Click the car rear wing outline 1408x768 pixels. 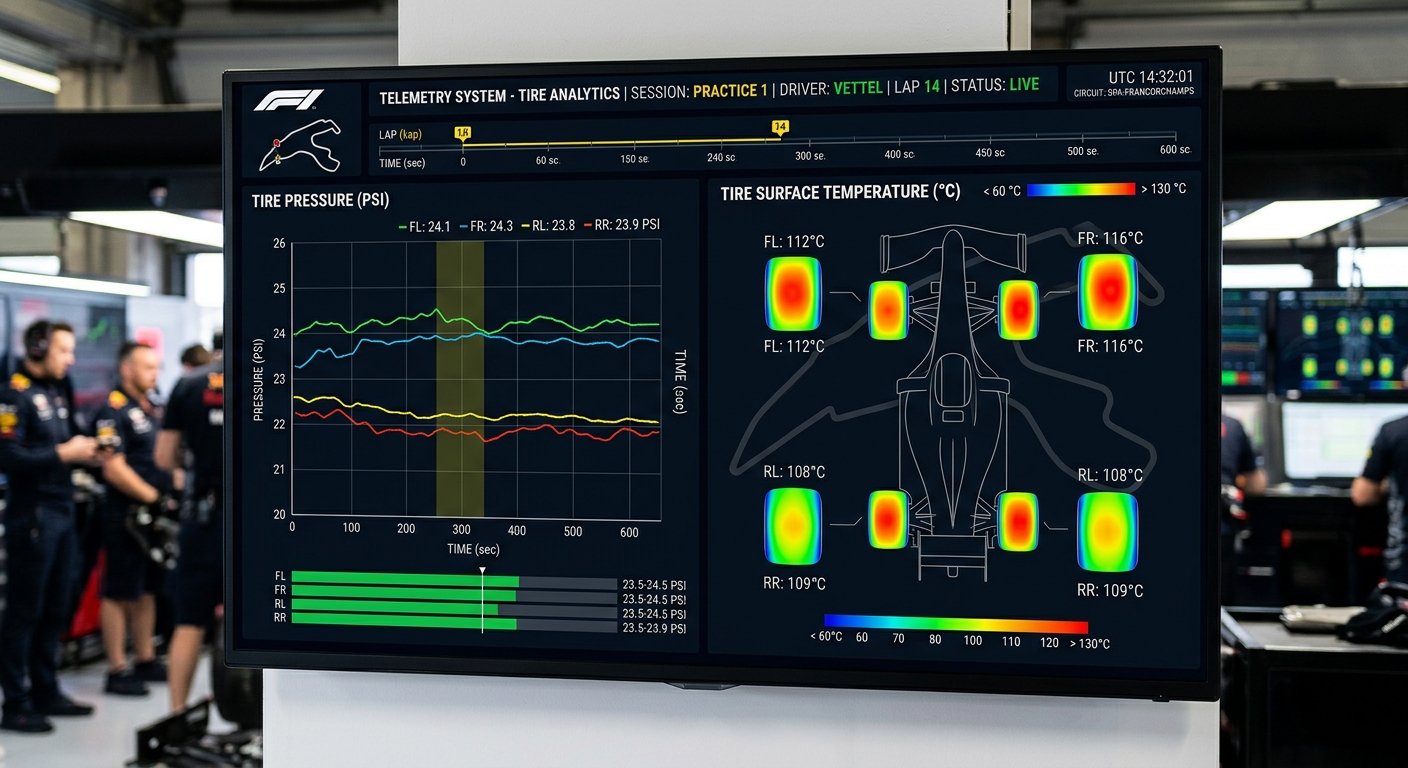click(953, 555)
